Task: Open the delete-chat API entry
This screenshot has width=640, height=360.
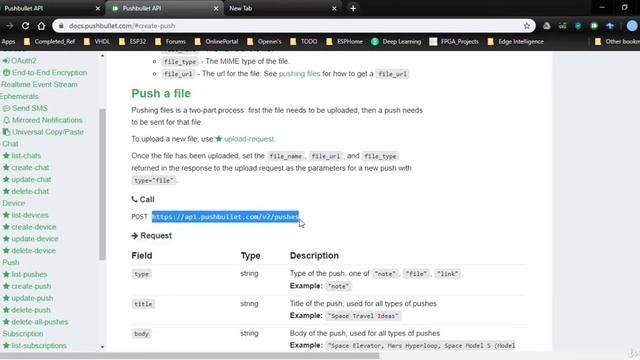Action: (x=26, y=191)
